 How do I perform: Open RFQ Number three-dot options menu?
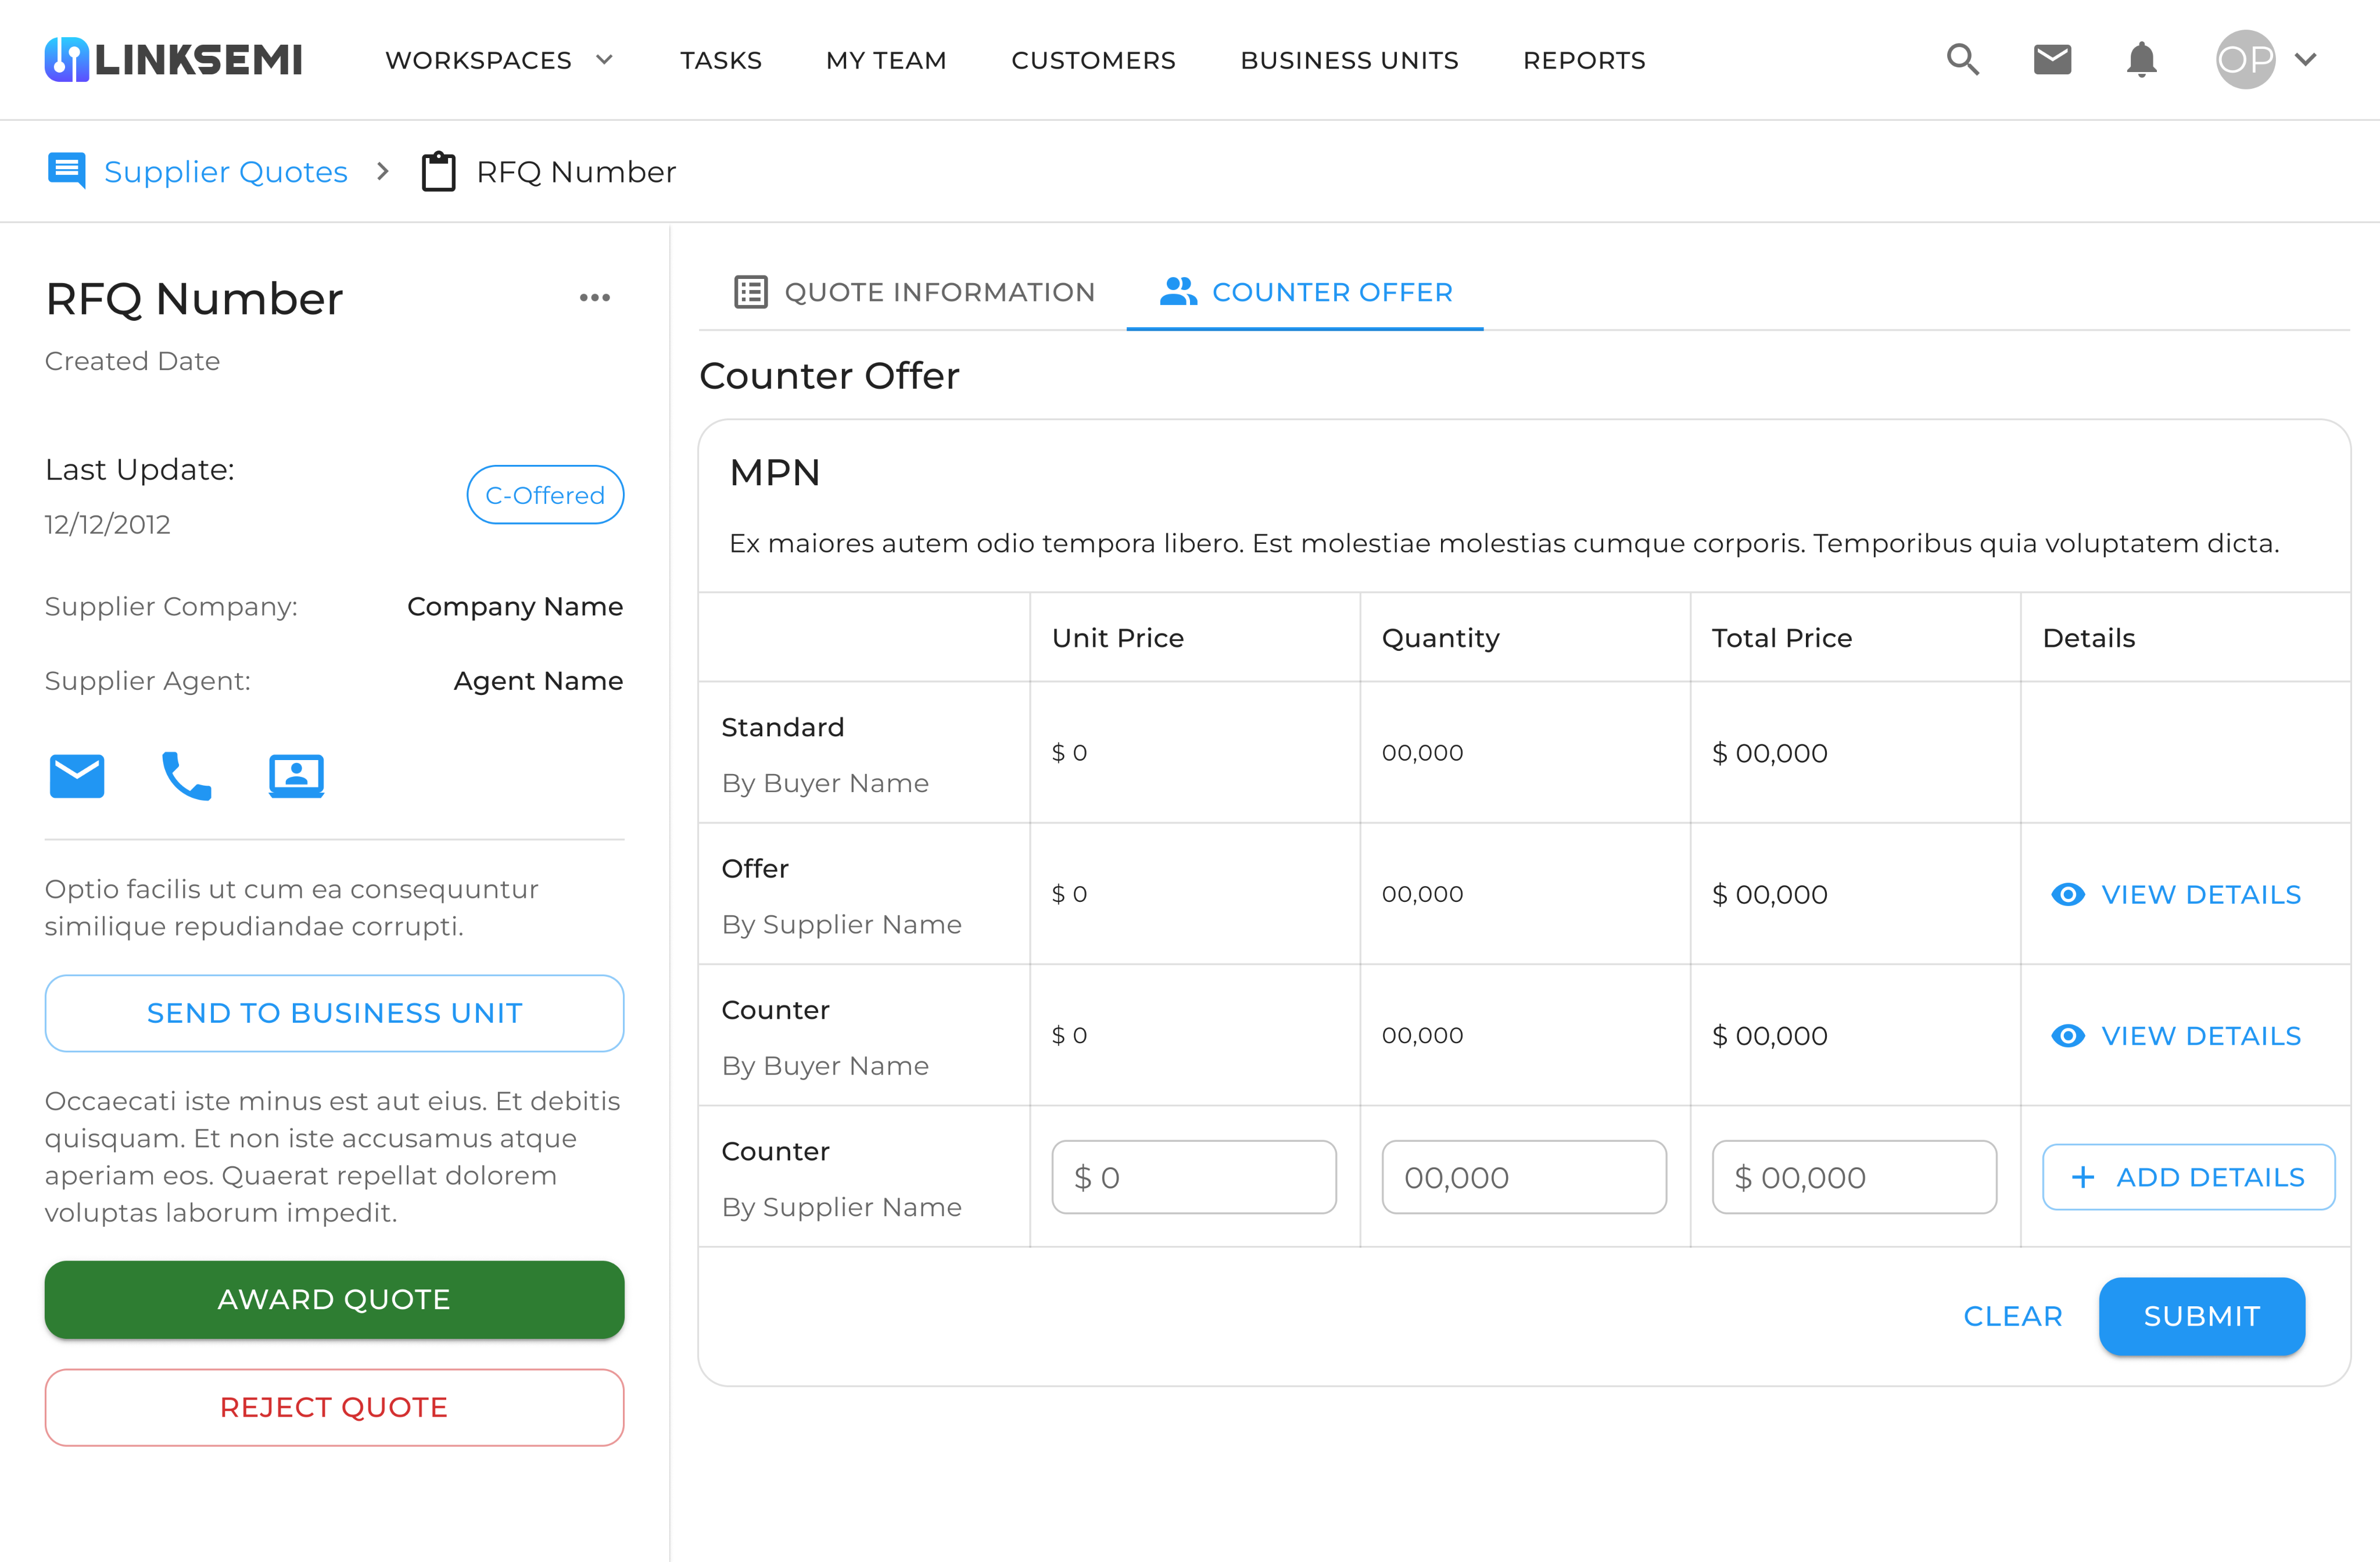pos(595,298)
